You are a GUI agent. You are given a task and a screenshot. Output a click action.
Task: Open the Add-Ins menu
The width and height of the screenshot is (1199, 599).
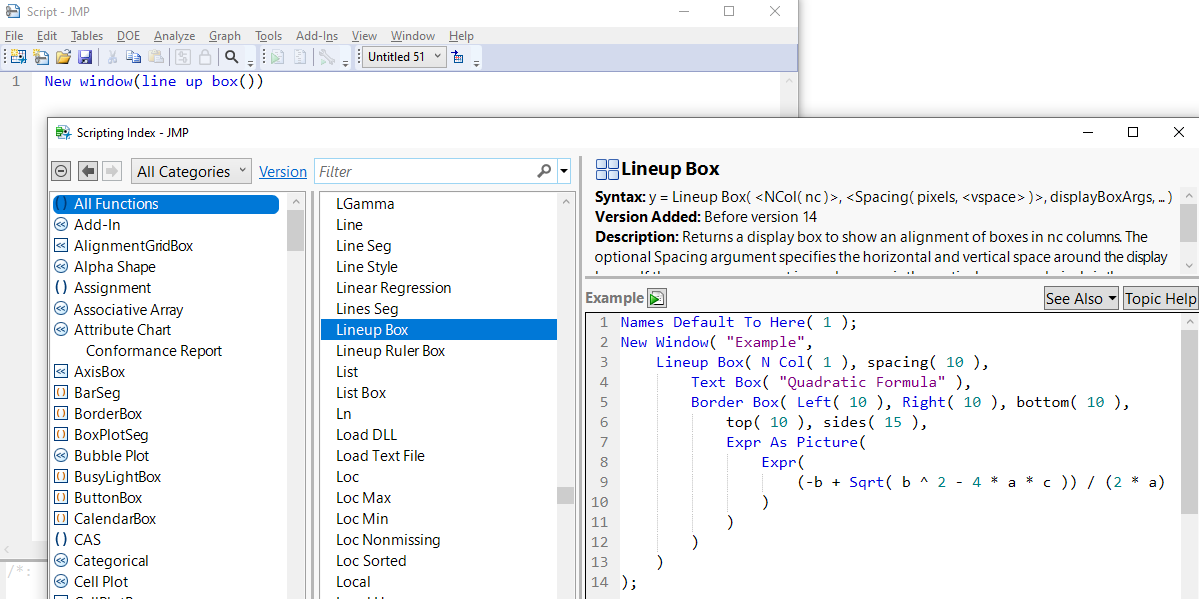coord(317,36)
